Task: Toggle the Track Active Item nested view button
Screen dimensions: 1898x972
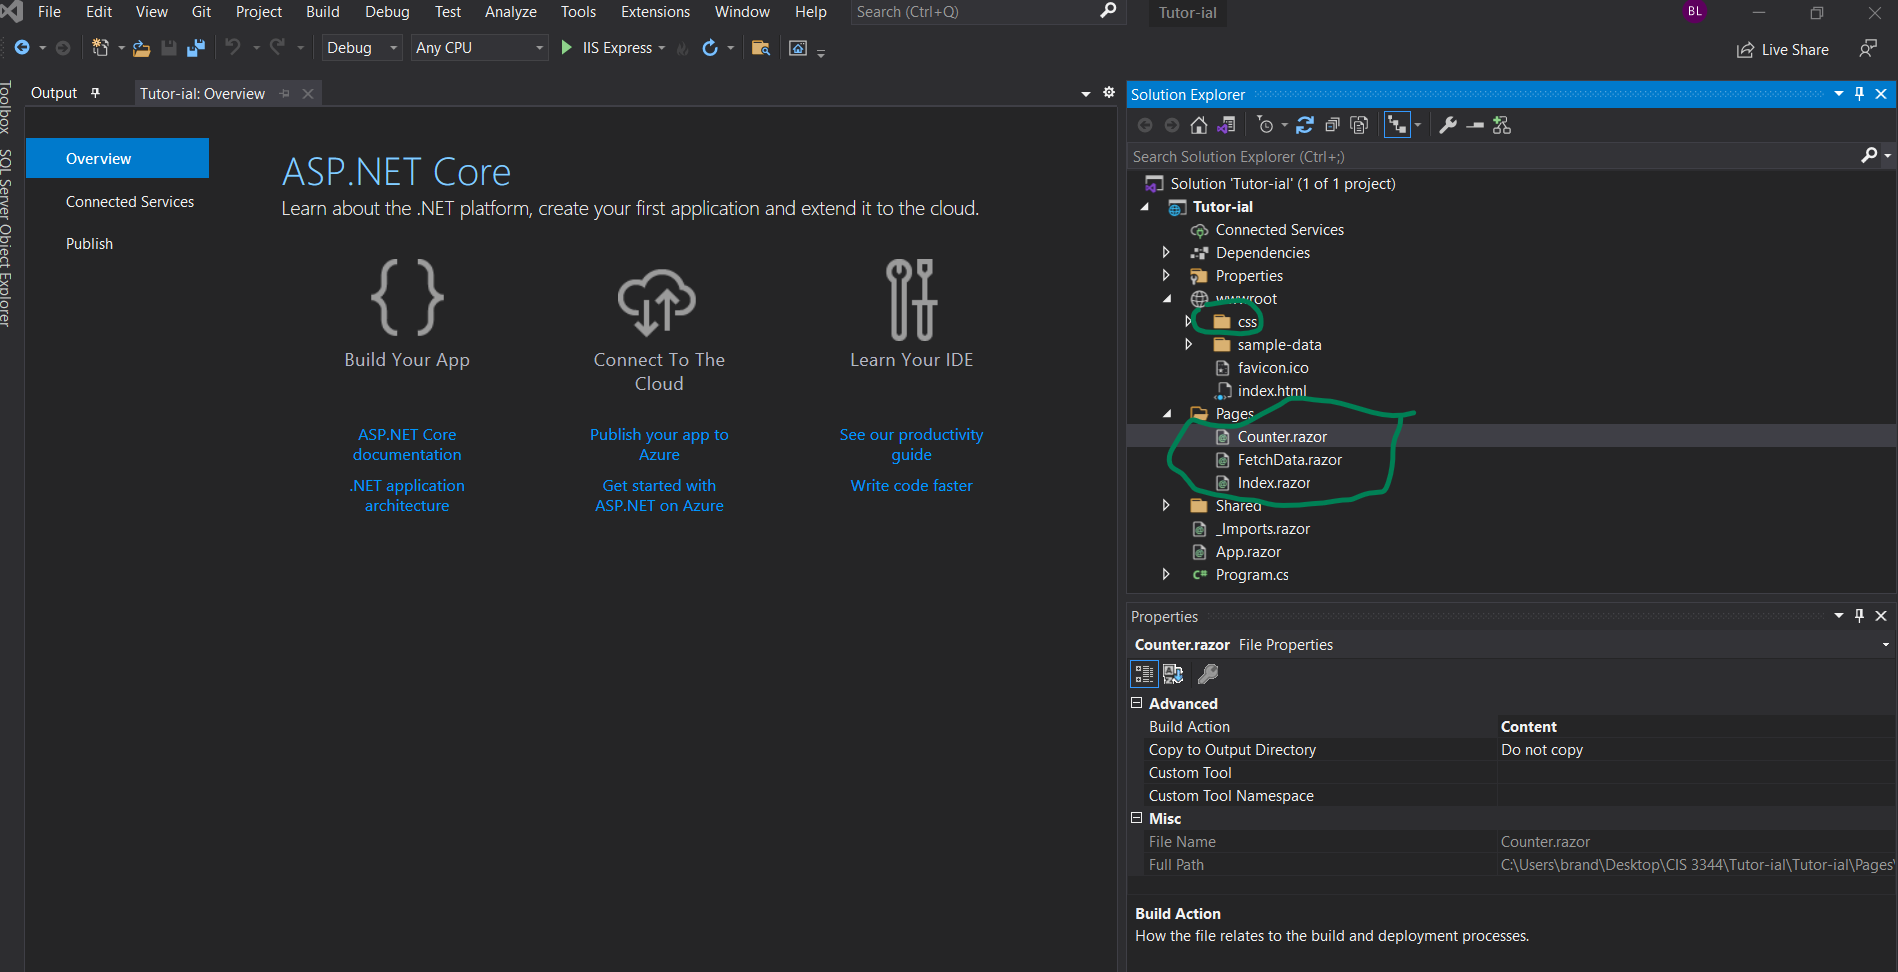Action: tap(1397, 125)
